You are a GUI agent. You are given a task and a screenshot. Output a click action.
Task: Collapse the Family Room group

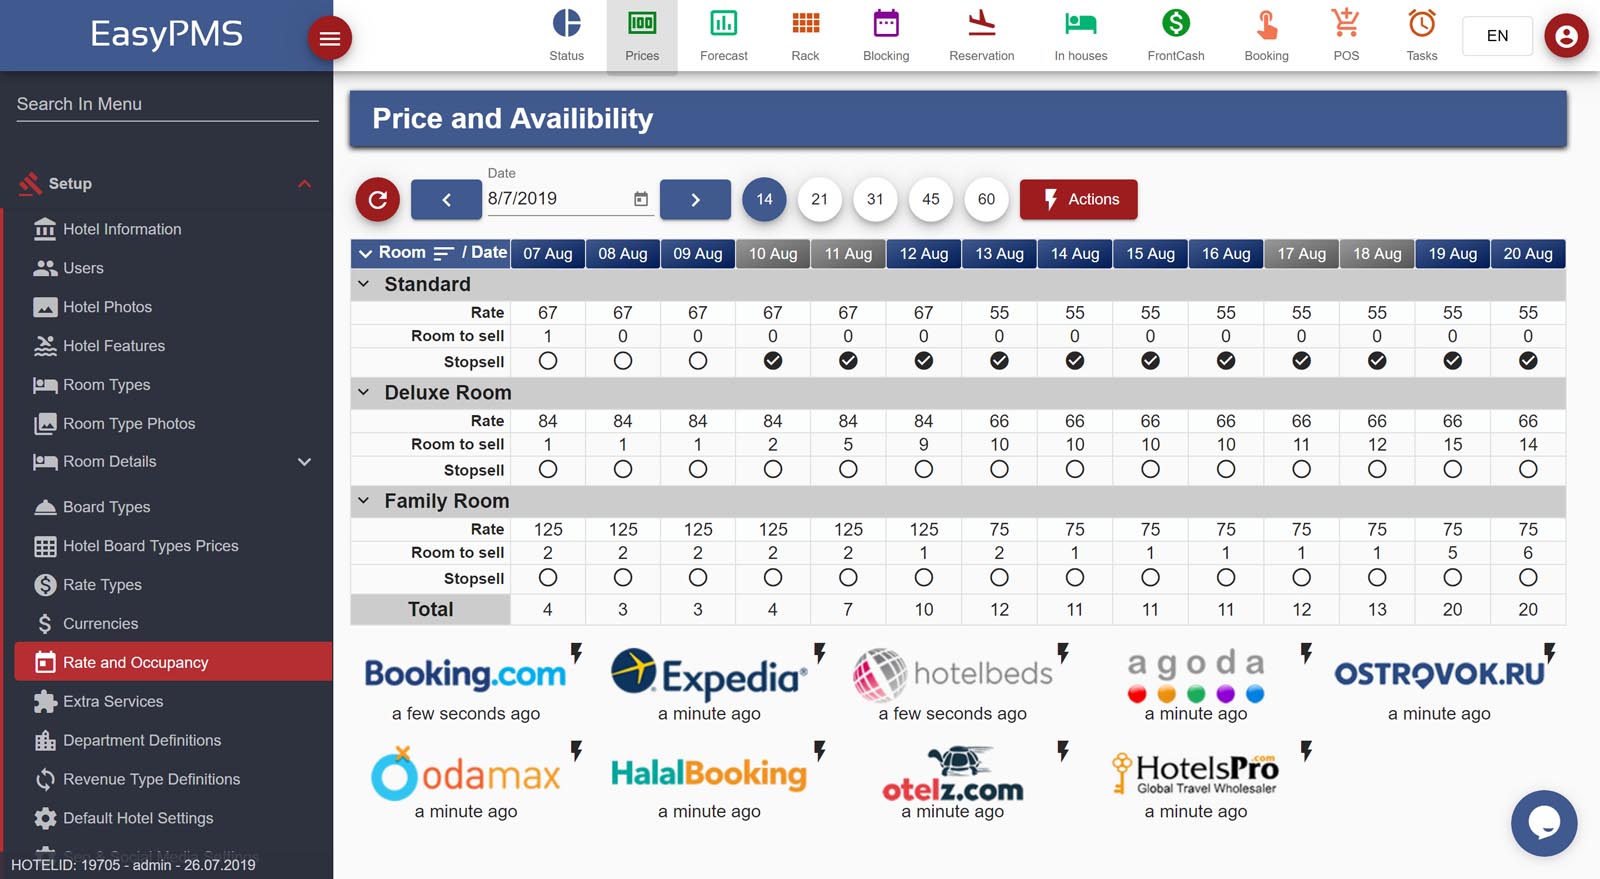tap(364, 500)
